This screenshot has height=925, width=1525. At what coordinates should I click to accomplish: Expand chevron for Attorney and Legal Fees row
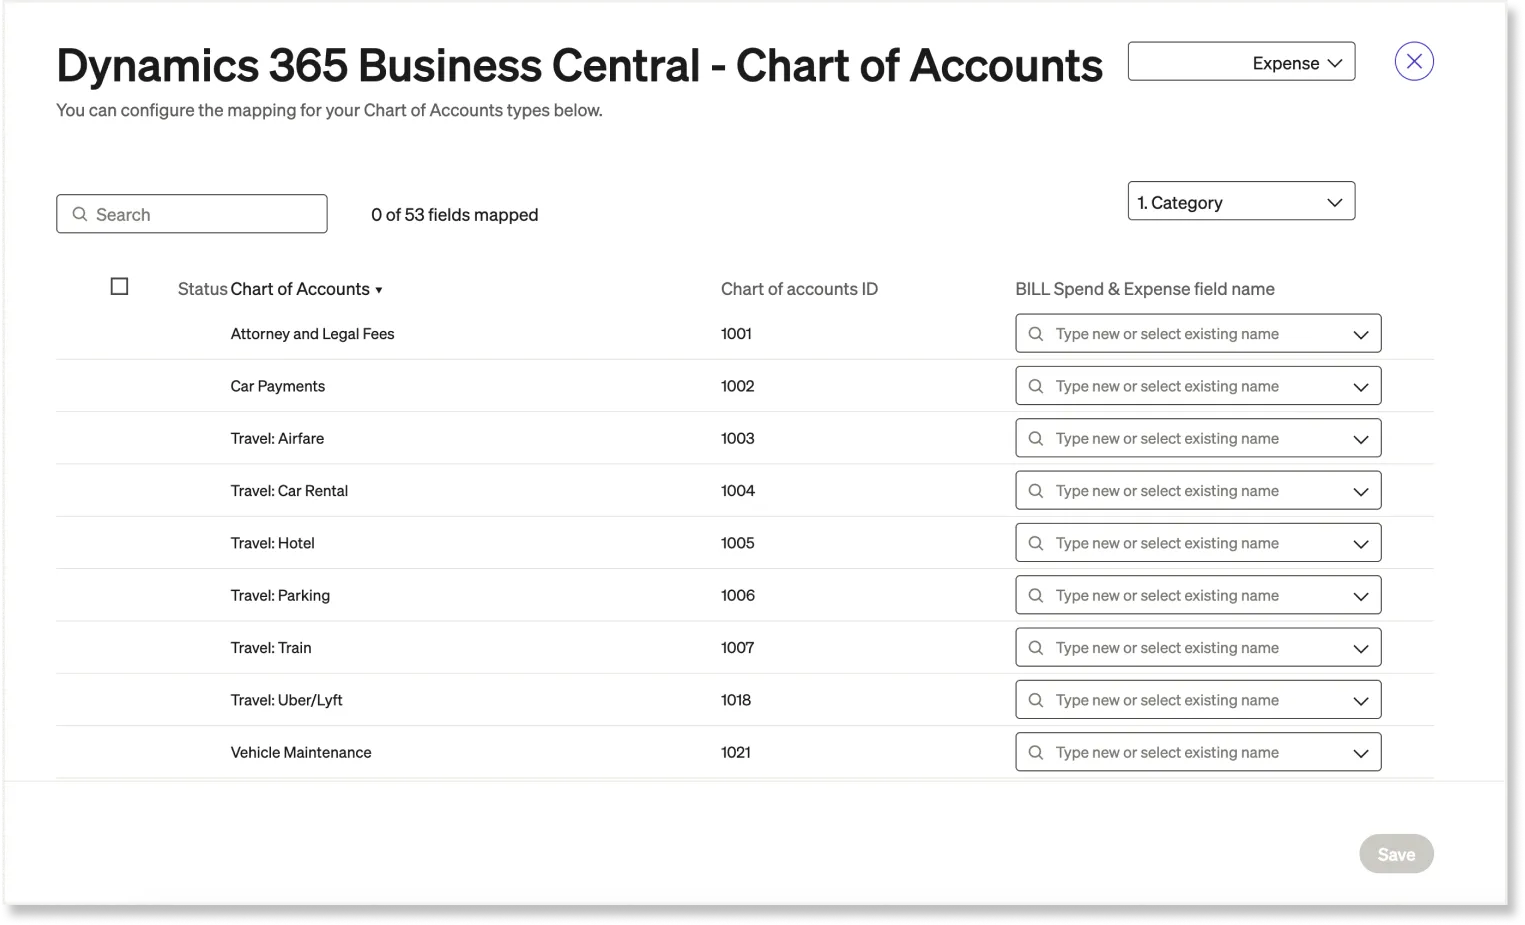tap(1360, 335)
